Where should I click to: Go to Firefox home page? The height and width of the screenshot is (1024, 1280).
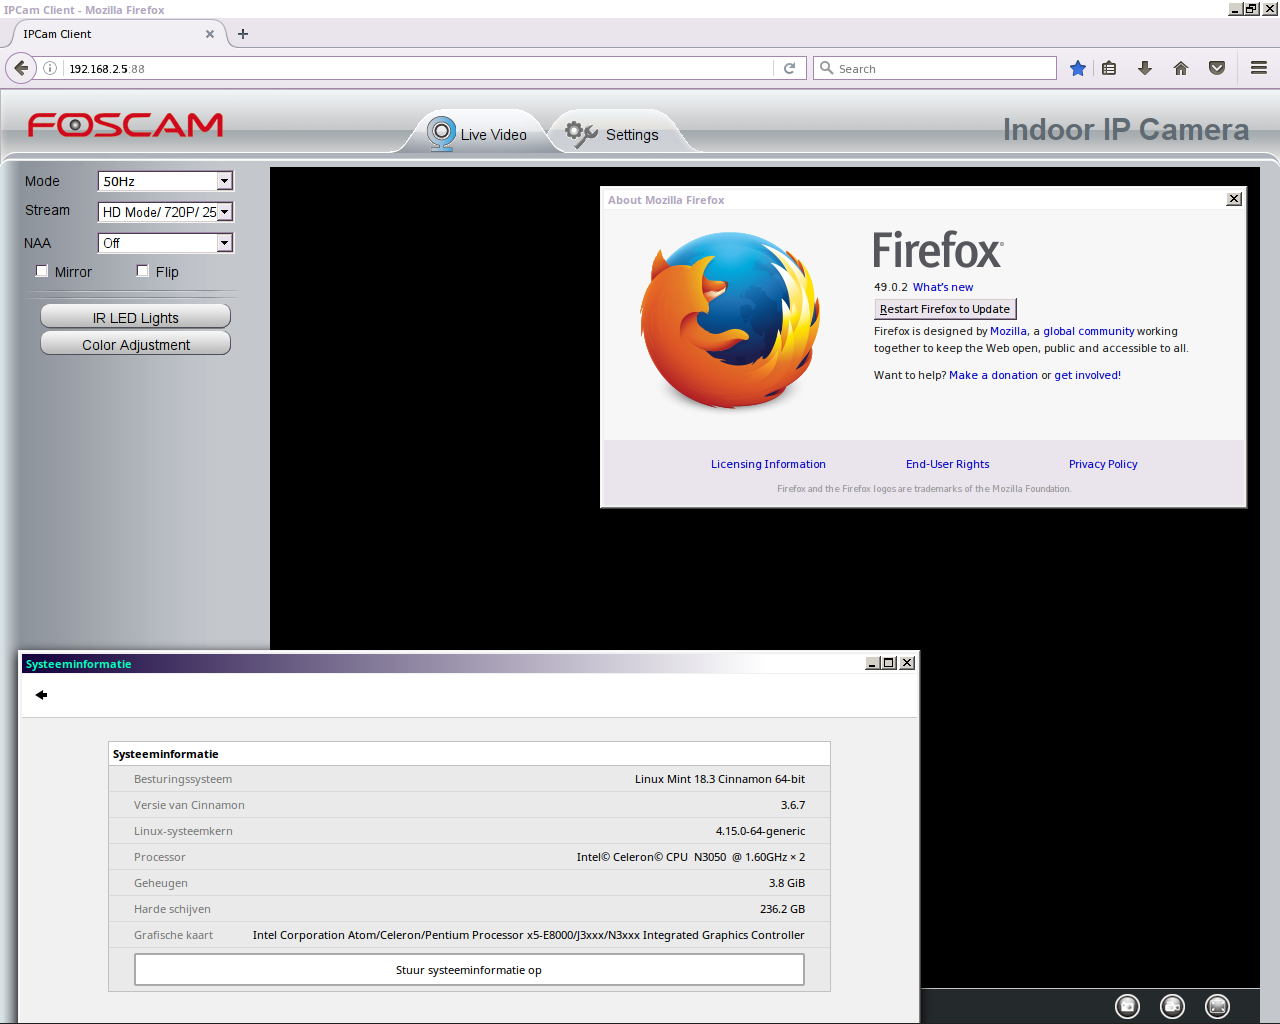click(x=1181, y=68)
